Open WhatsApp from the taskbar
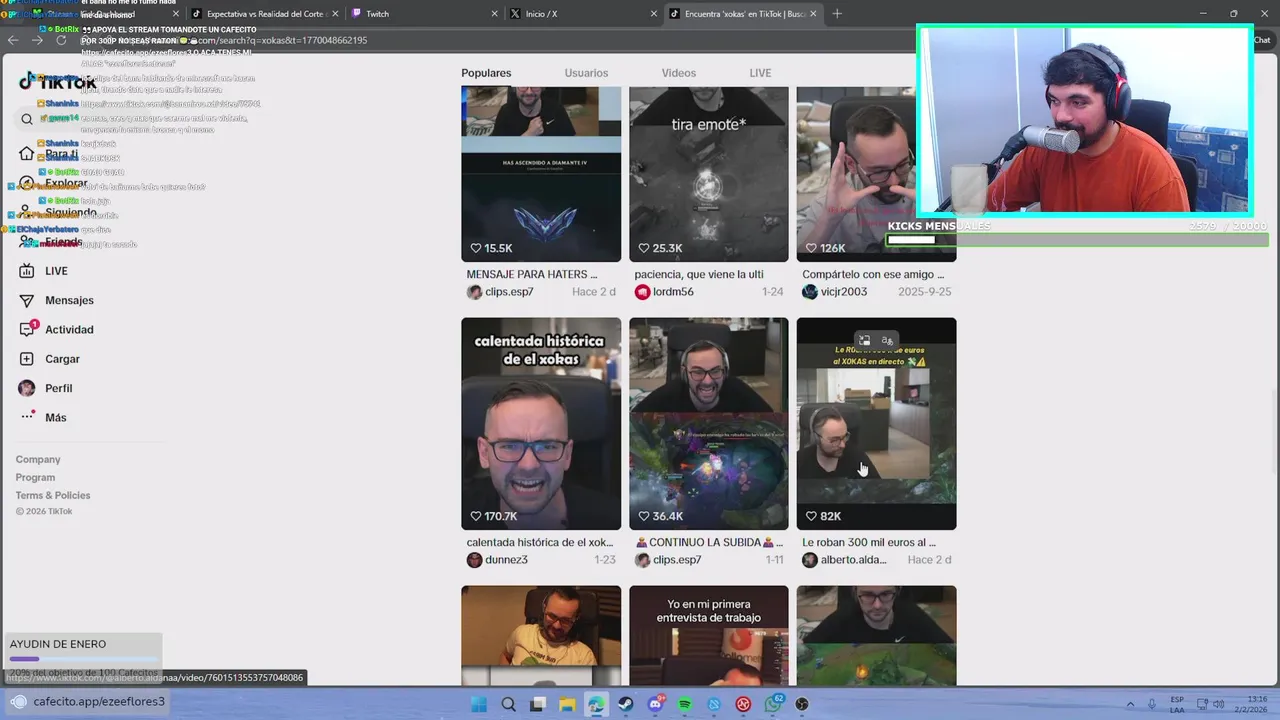 pos(773,704)
